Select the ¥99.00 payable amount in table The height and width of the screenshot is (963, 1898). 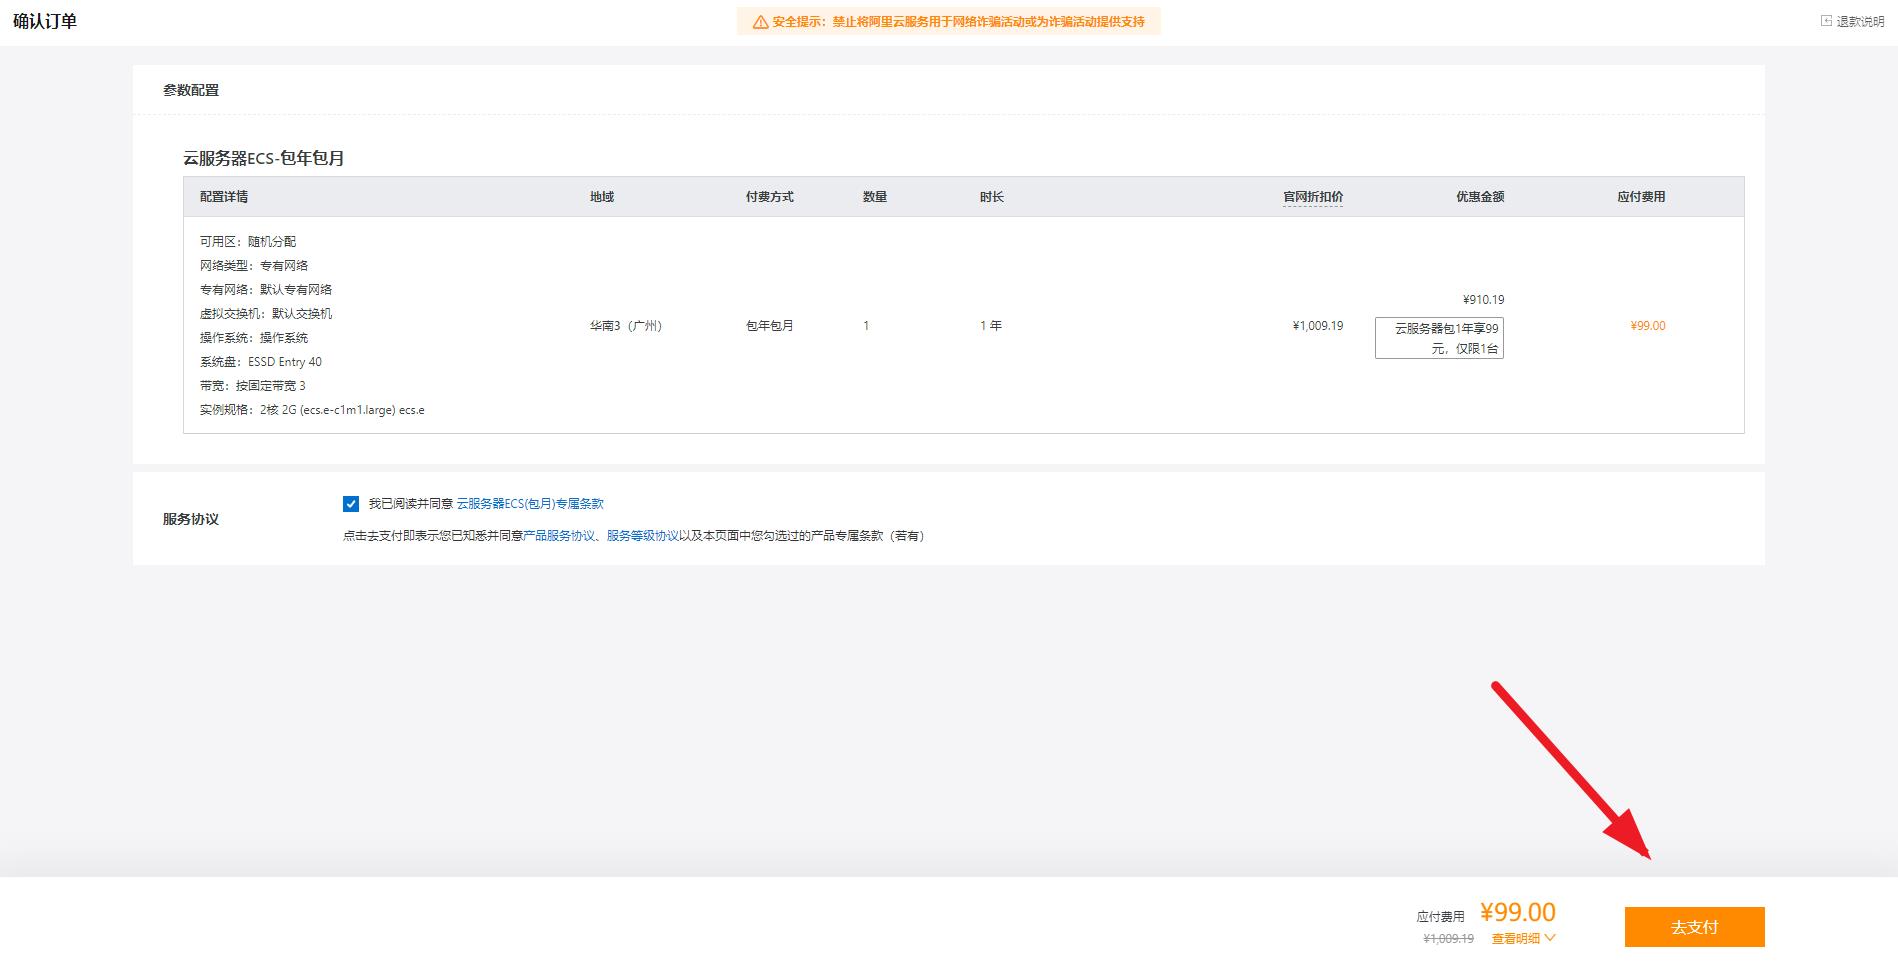tap(1648, 326)
